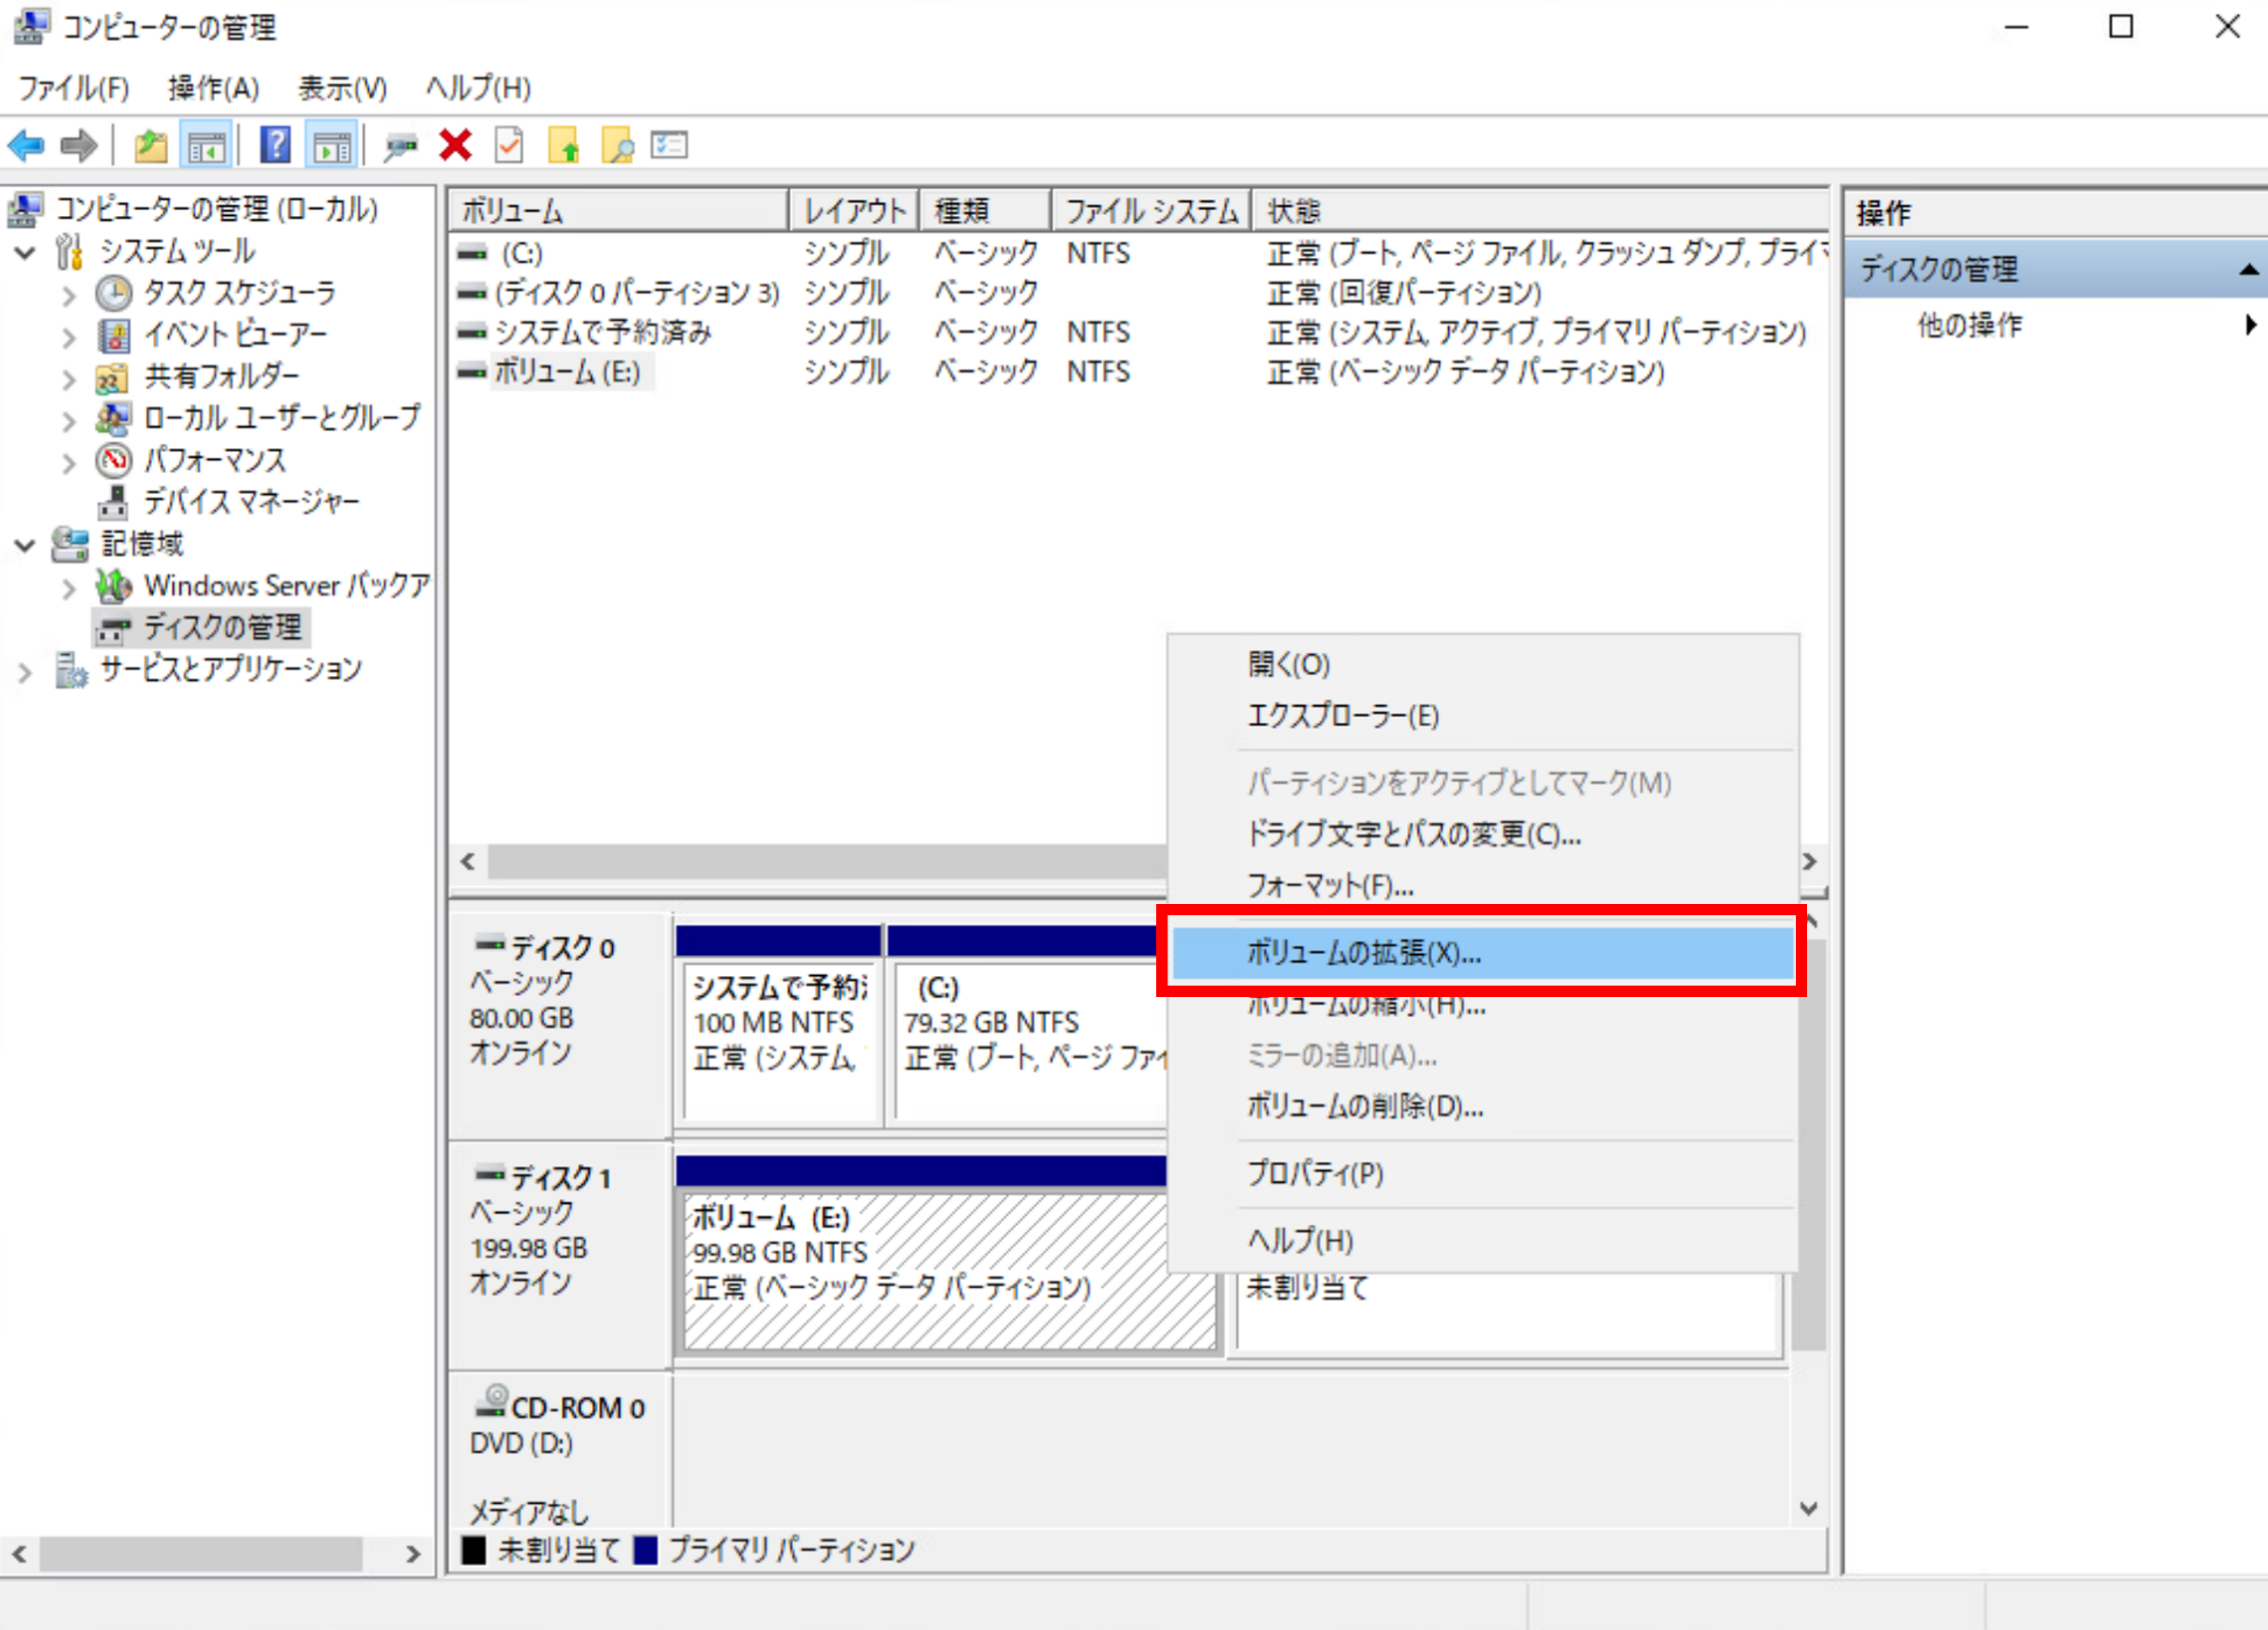The height and width of the screenshot is (1630, 2268).
Task: Choose ボリュームの削除(D)... context menu entry
Action: (x=1364, y=1106)
